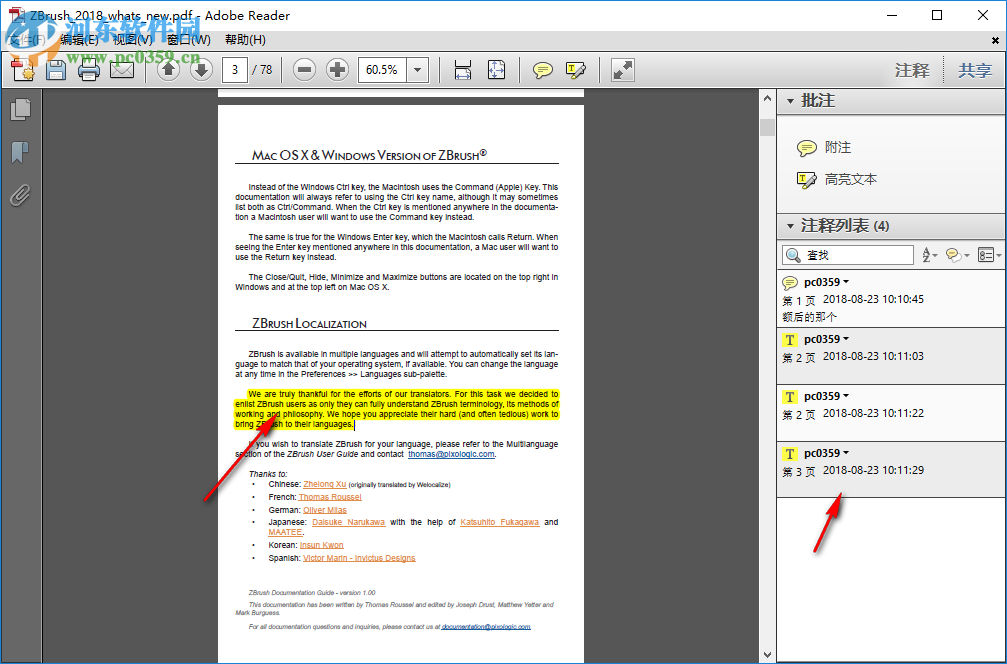Select the highlight text tool

576,69
